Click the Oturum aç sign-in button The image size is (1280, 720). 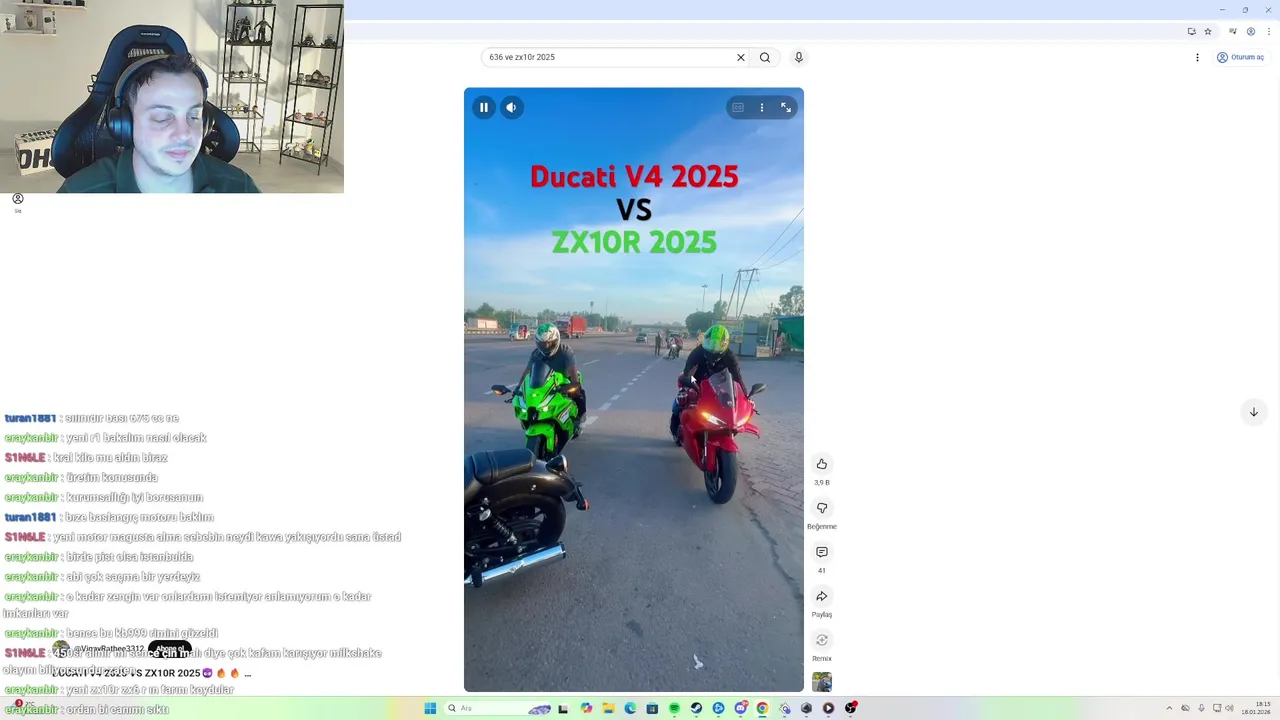pos(1240,57)
